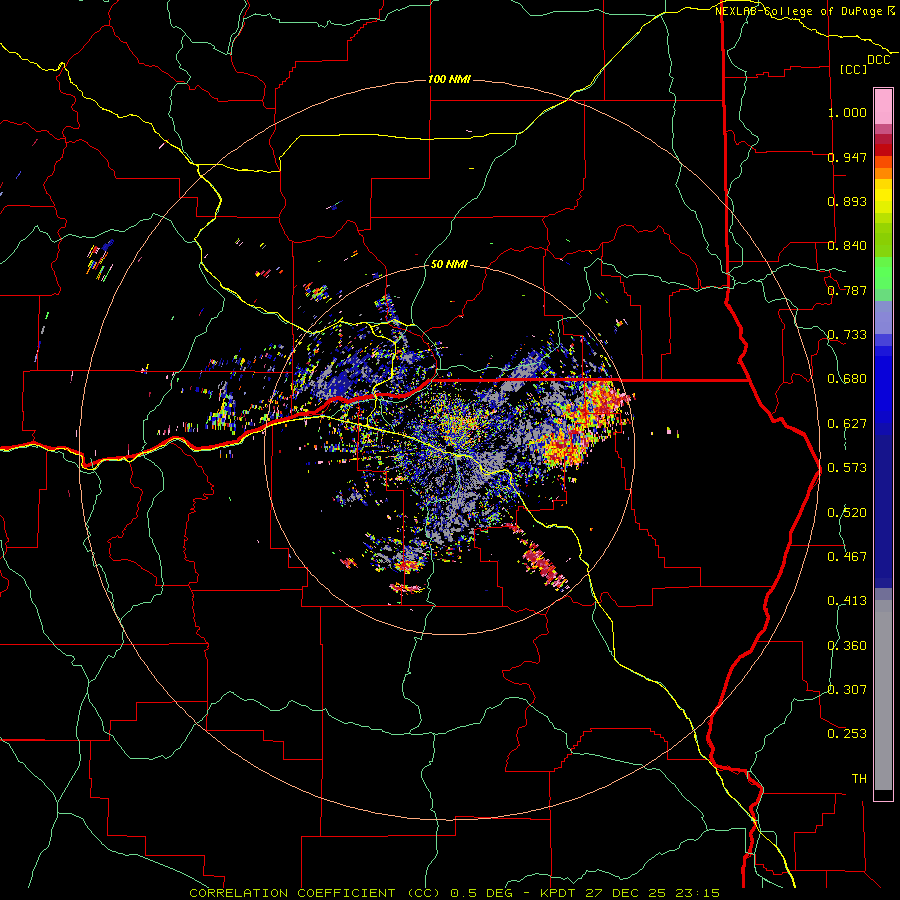The height and width of the screenshot is (900, 900).
Task: Click the DCC product label
Action: tap(879, 60)
